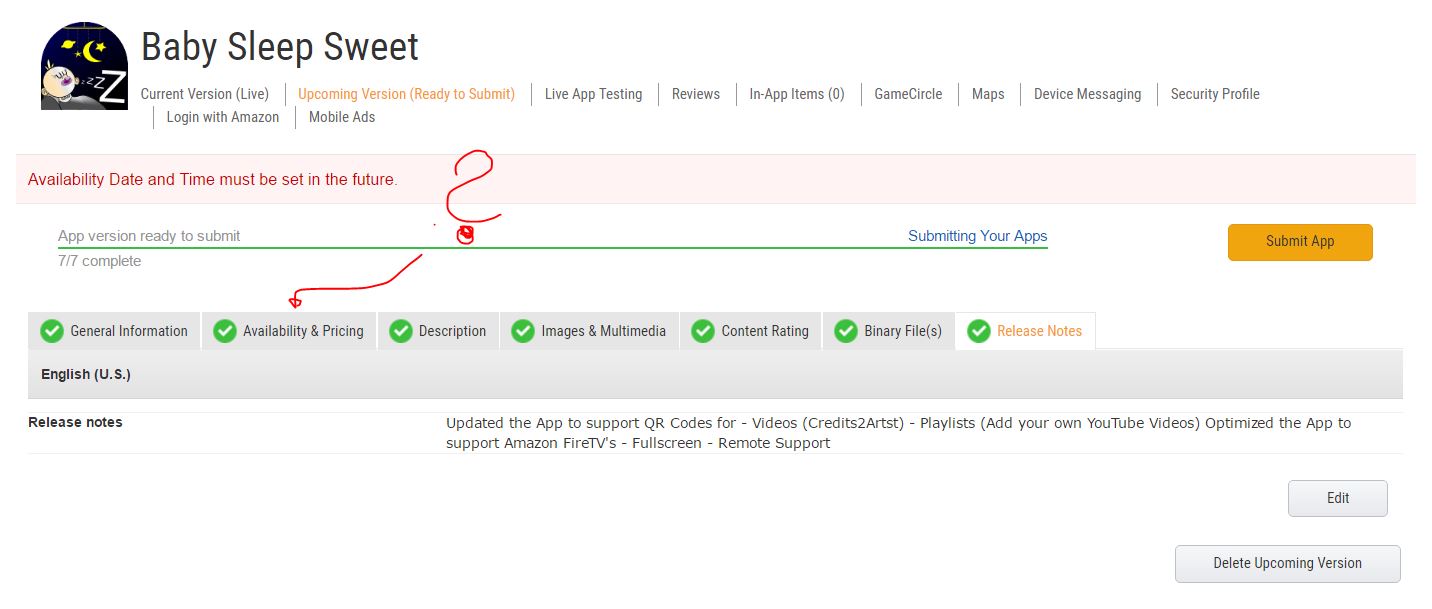This screenshot has width=1432, height=609.
Task: Open the GameCircle section
Action: tap(908, 94)
